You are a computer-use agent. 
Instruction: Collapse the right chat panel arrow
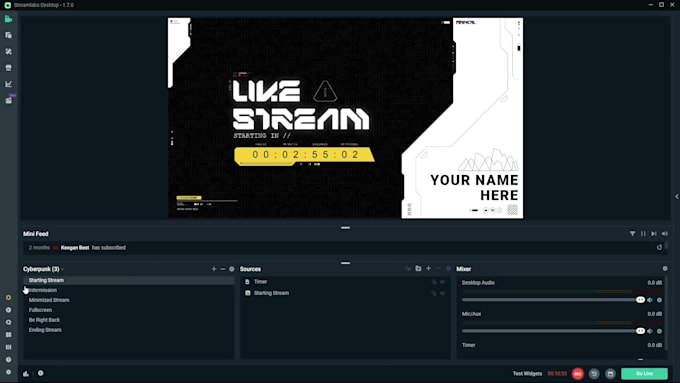click(677, 196)
